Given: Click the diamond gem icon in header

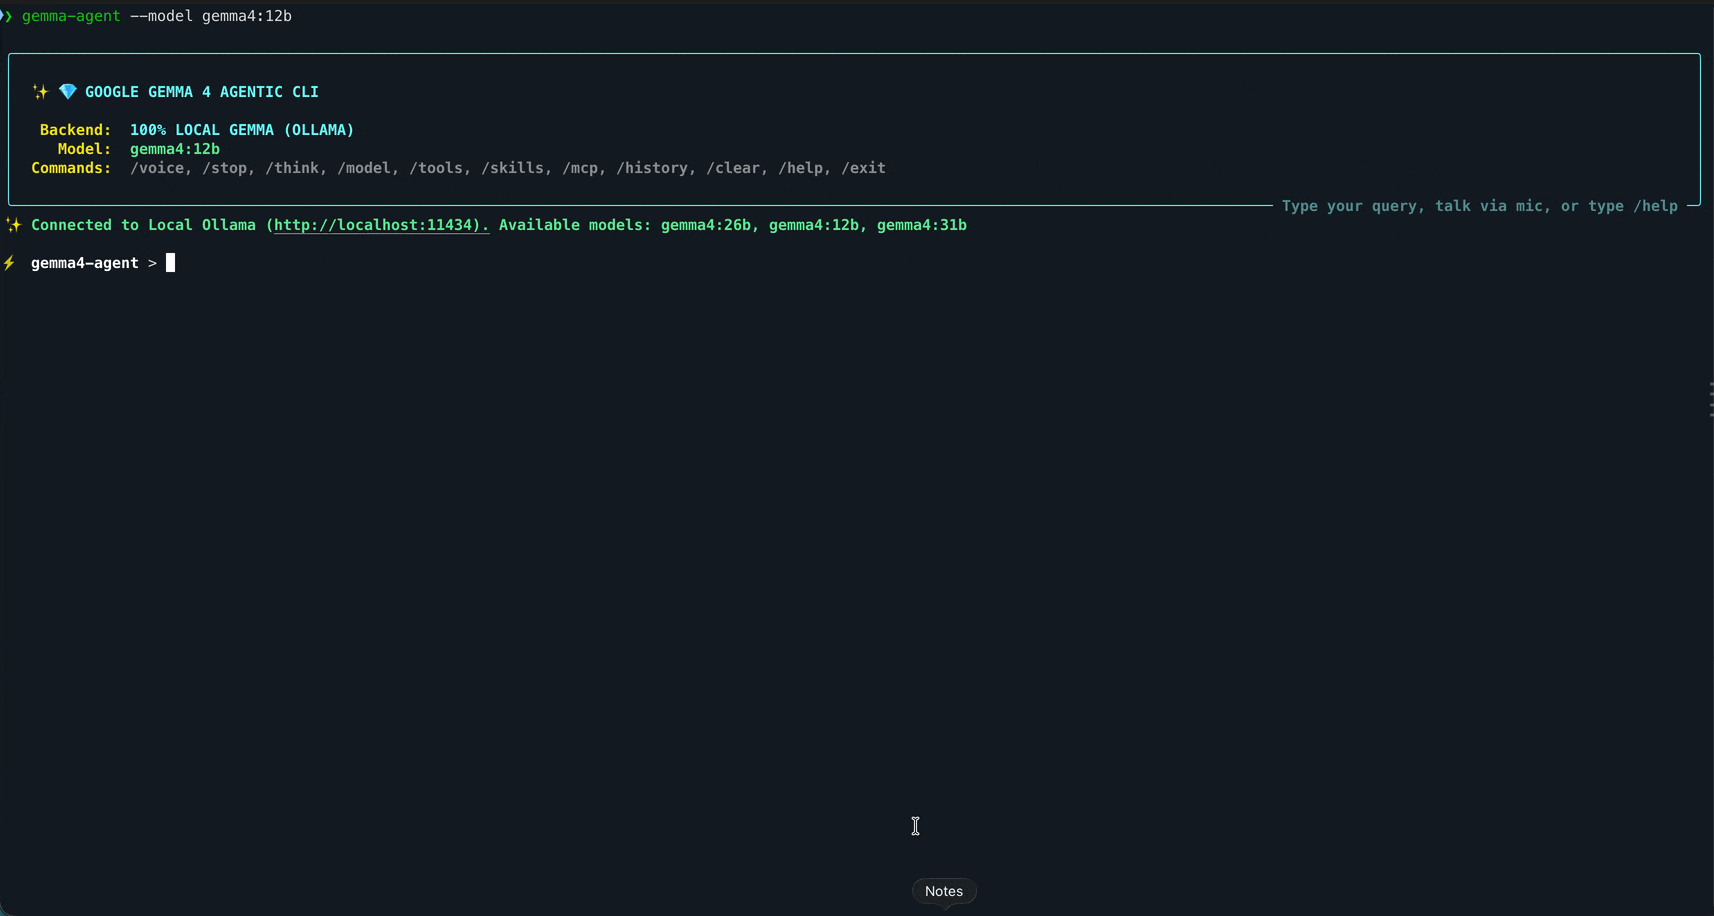Looking at the screenshot, I should coord(67,92).
